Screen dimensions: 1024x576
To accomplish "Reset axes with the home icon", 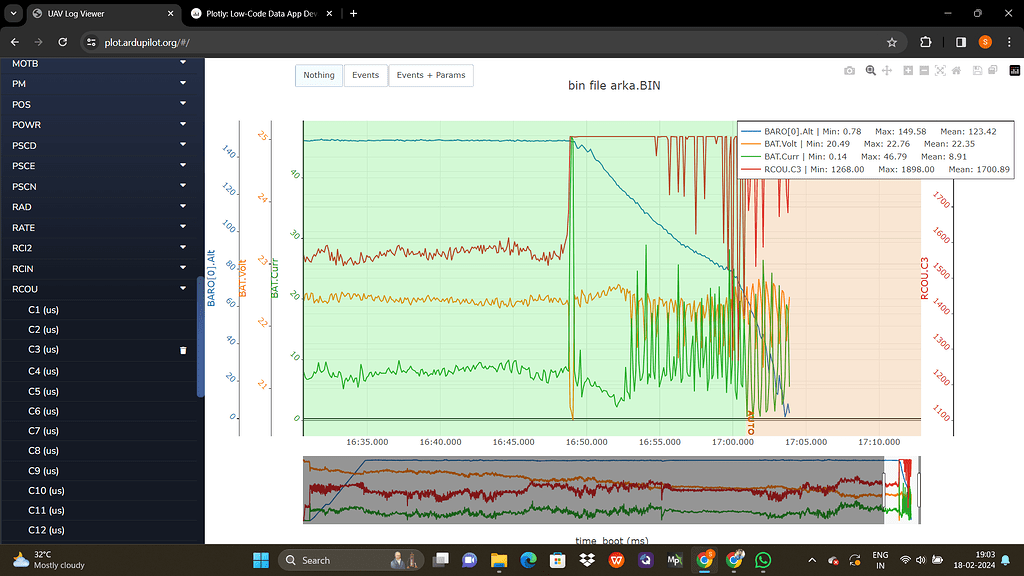I will tap(957, 71).
